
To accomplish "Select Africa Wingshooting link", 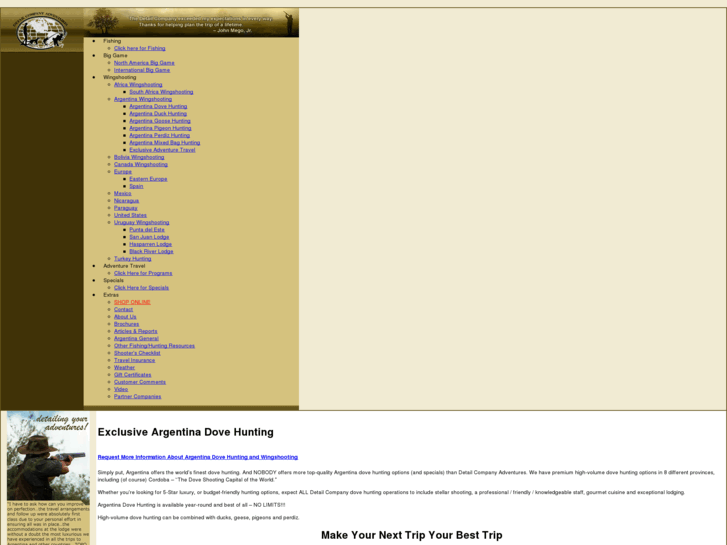I will click(138, 84).
